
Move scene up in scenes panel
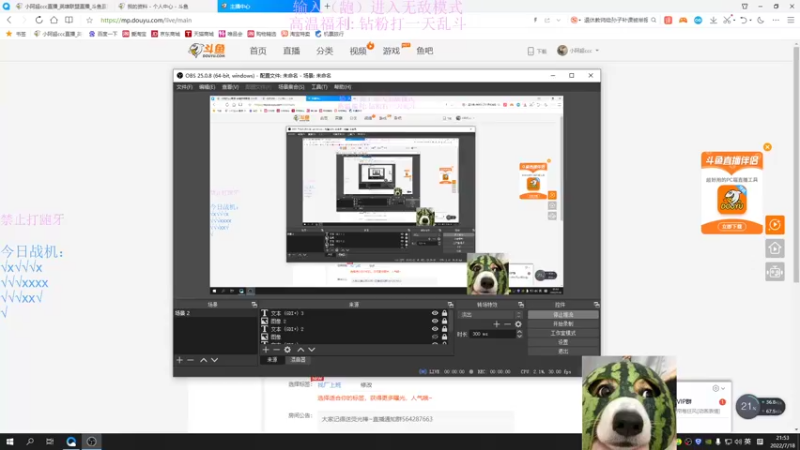click(204, 360)
